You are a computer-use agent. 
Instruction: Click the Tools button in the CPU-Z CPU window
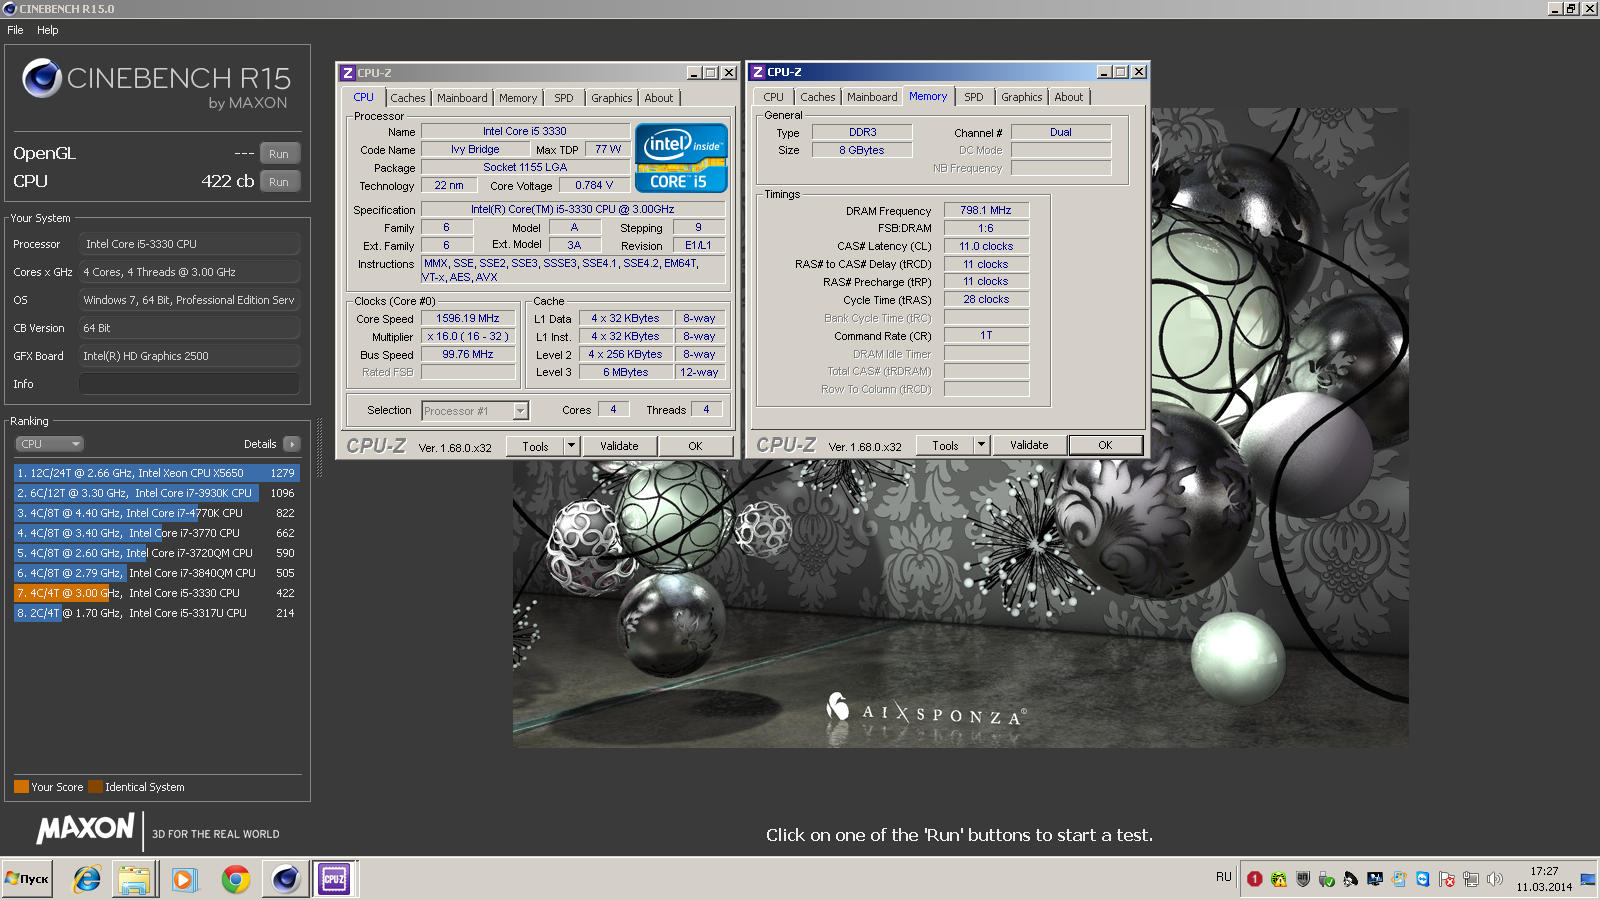(x=535, y=446)
